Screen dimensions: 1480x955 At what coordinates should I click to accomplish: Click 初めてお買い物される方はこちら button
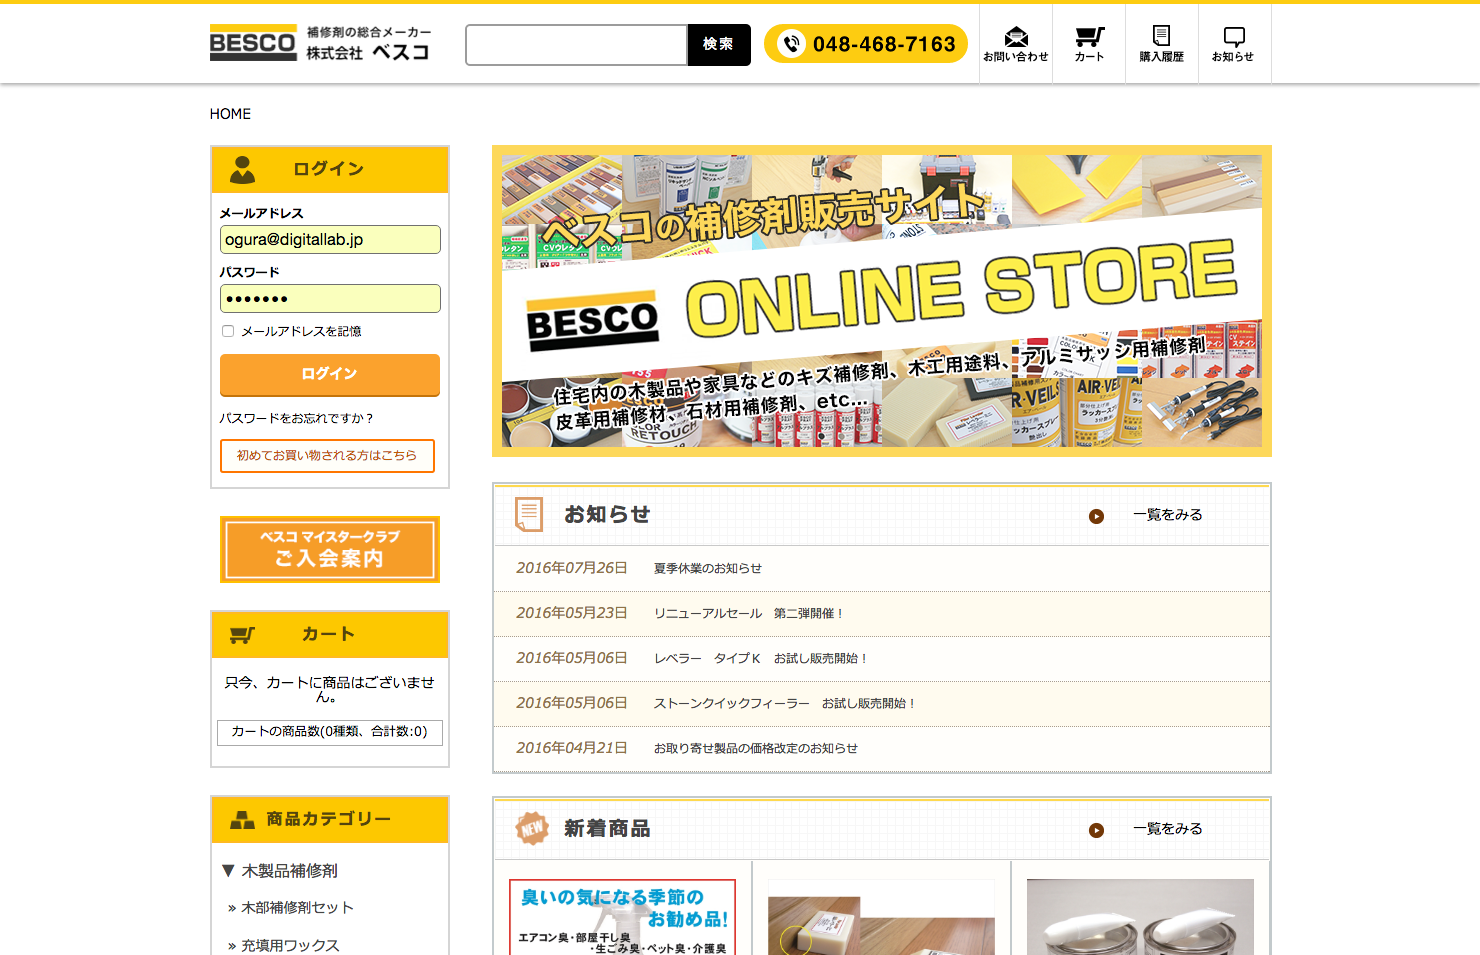[x=327, y=456]
